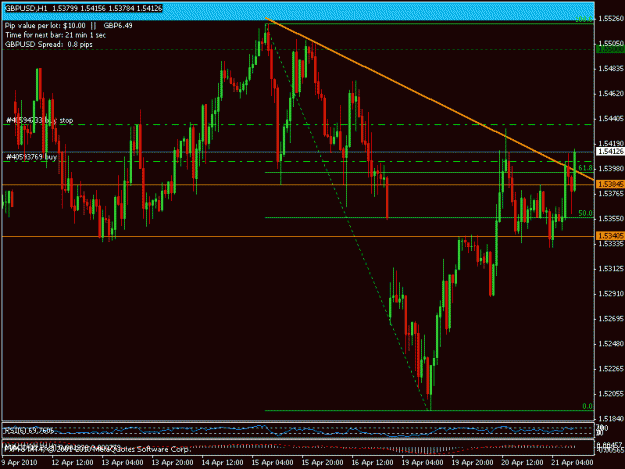This screenshot has height=469, width=625.
Task: Click the '15 Apr 20:00' time axis label
Action: [x=322, y=463]
